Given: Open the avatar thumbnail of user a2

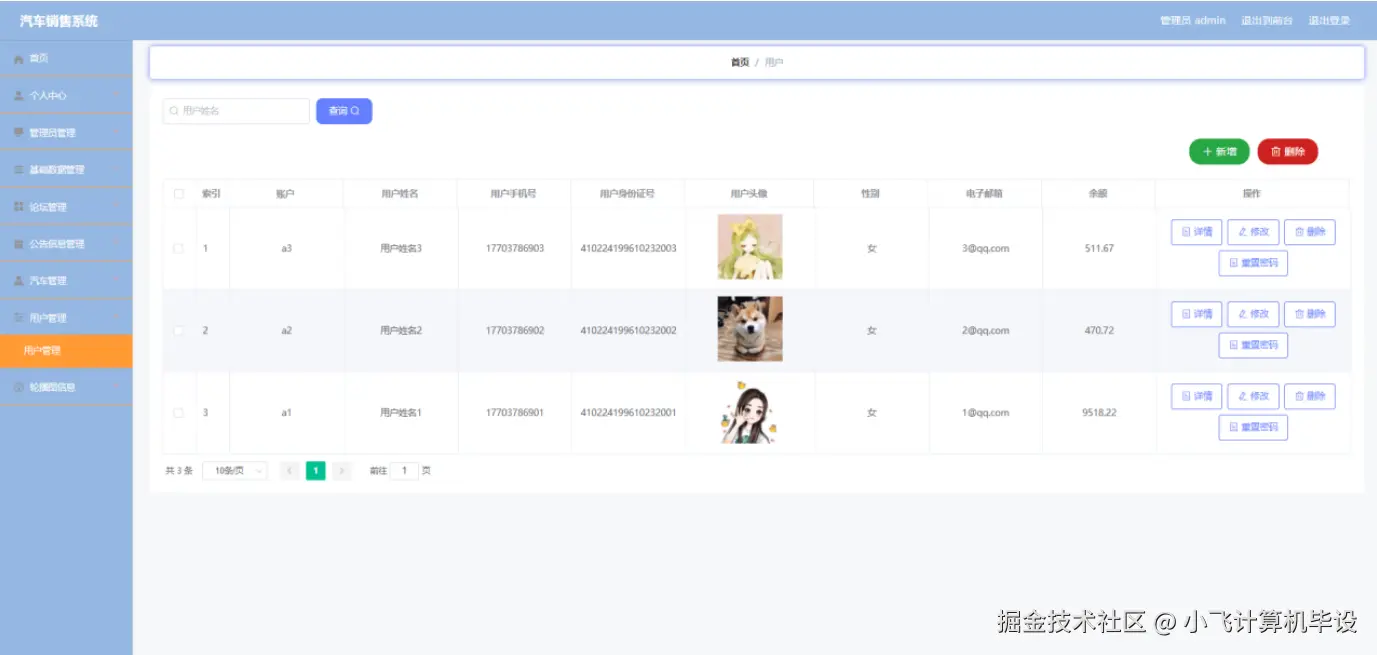Looking at the screenshot, I should [748, 329].
